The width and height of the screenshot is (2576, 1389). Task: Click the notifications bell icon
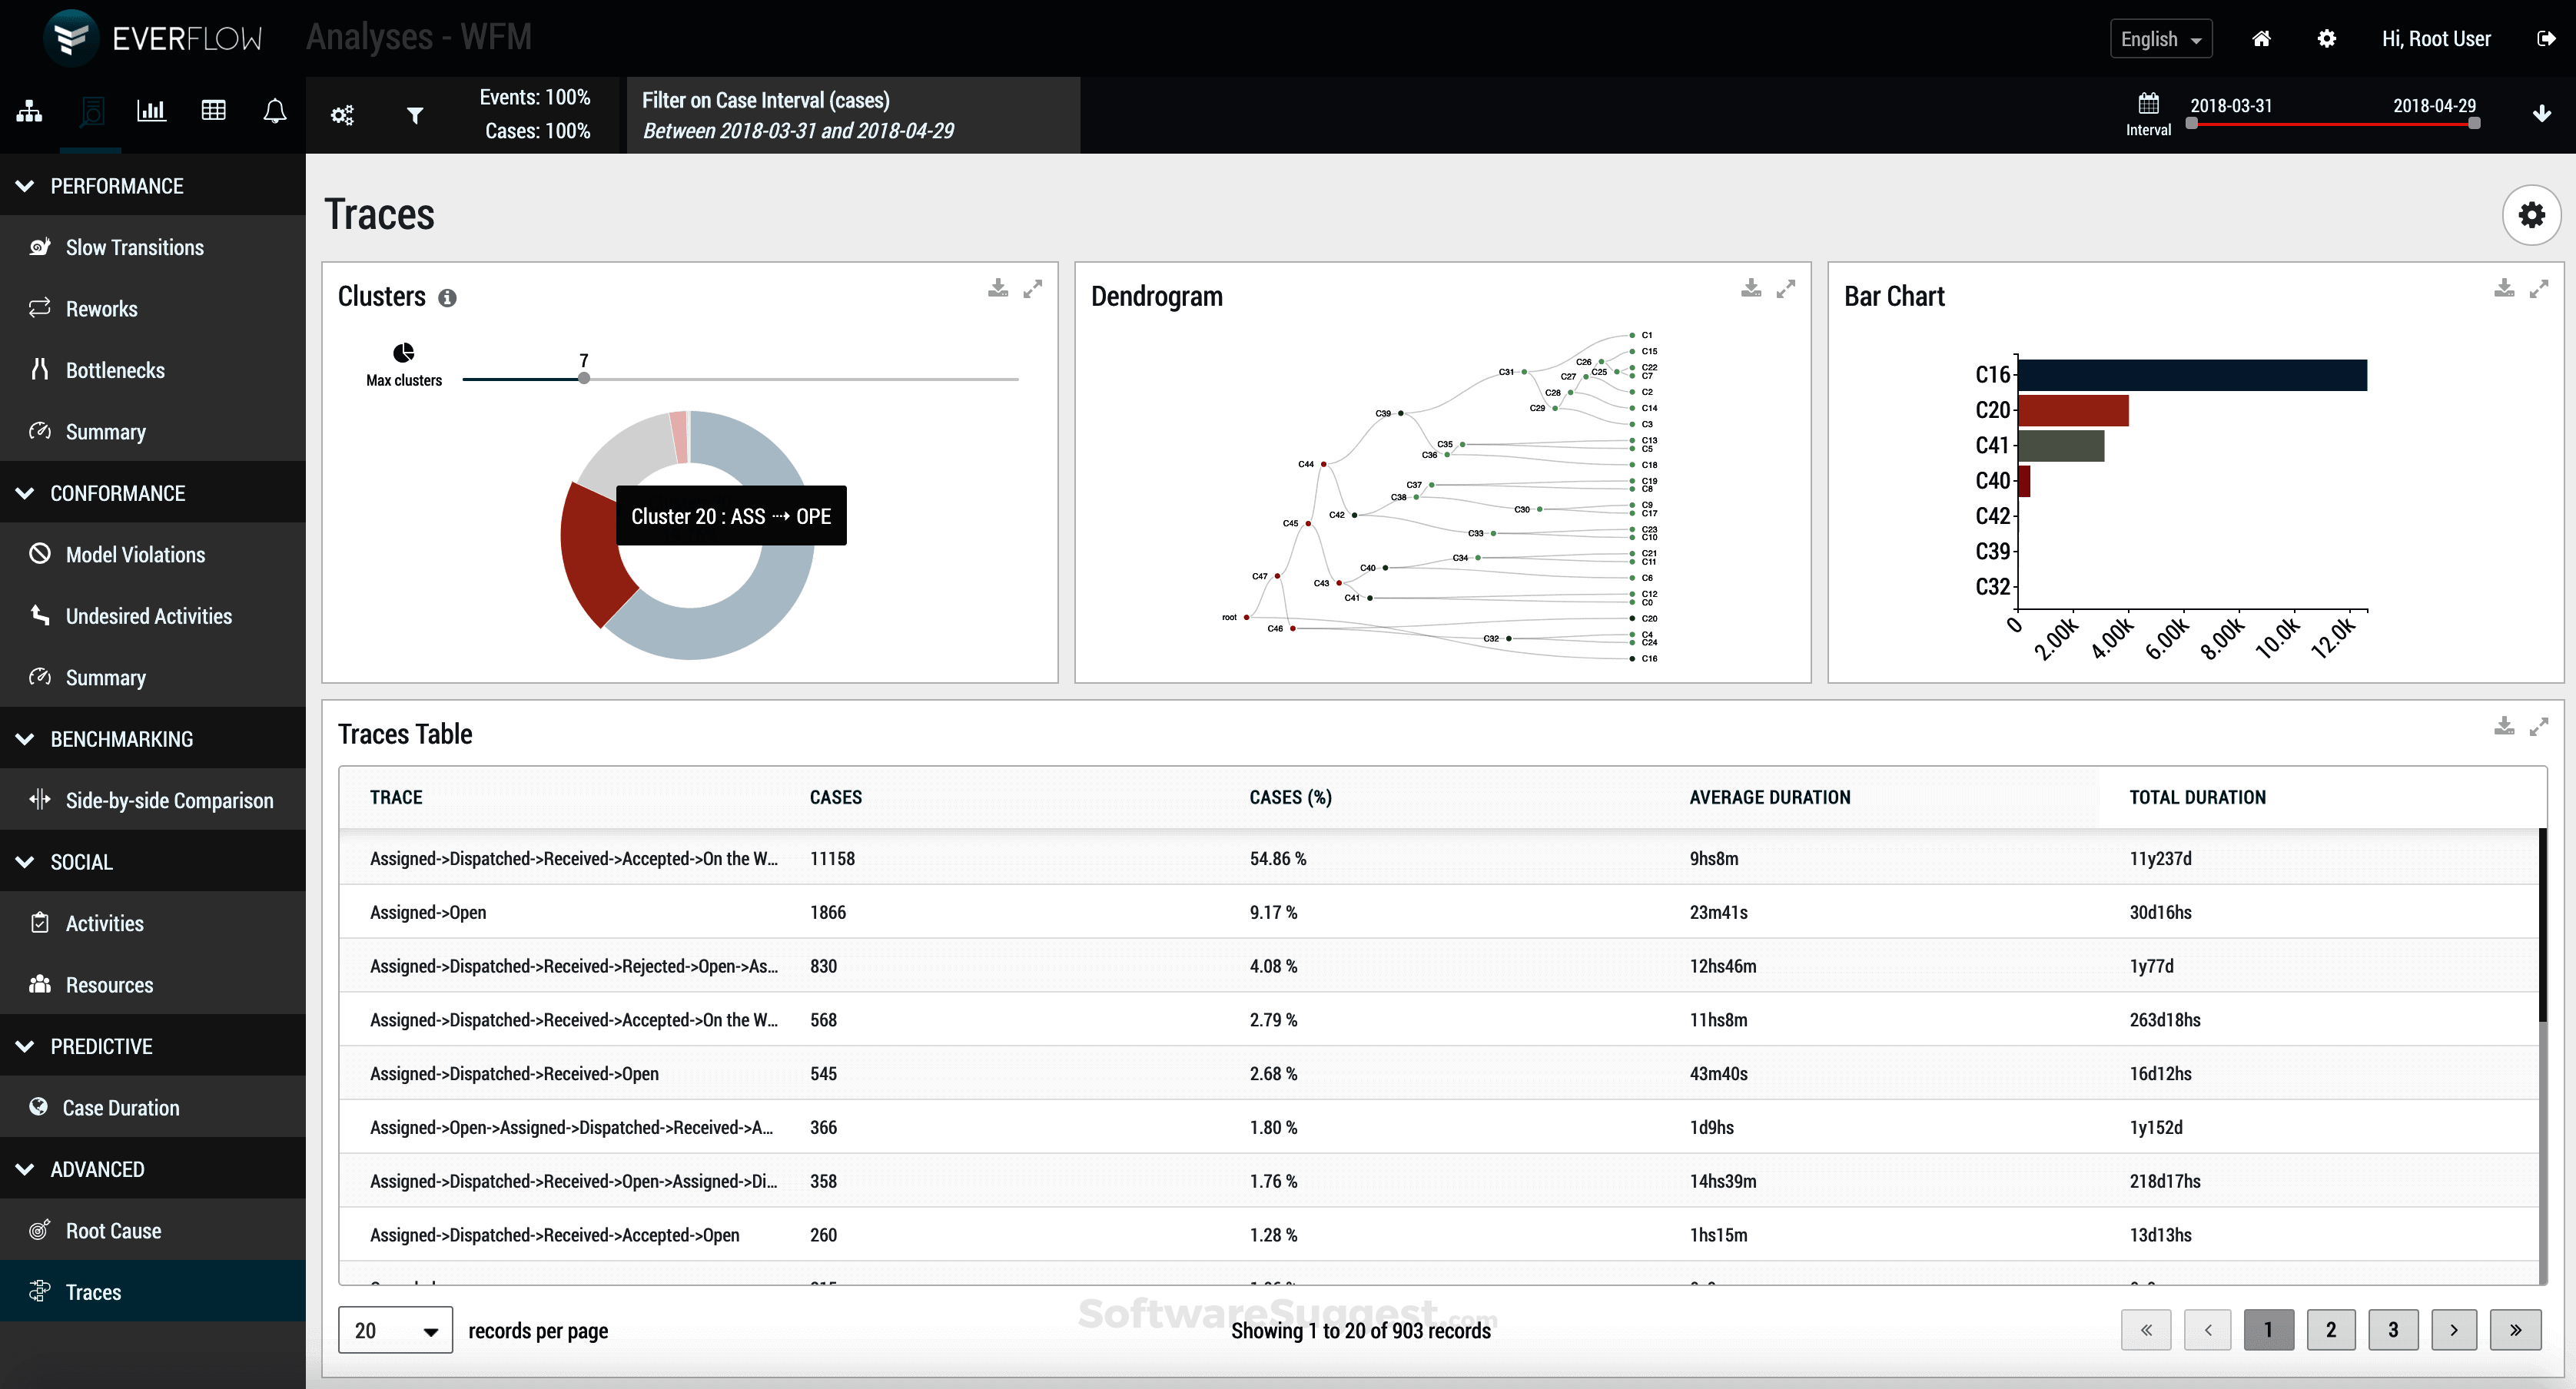[274, 110]
